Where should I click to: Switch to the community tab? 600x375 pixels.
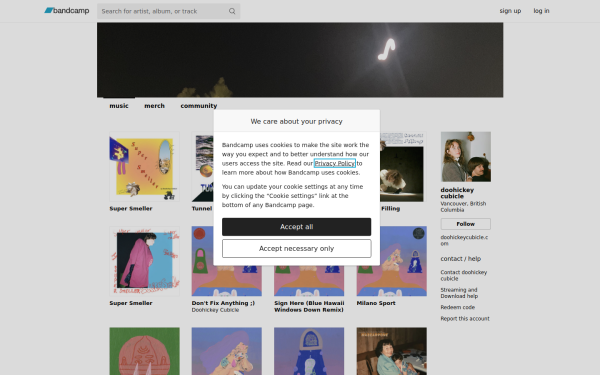tap(199, 106)
